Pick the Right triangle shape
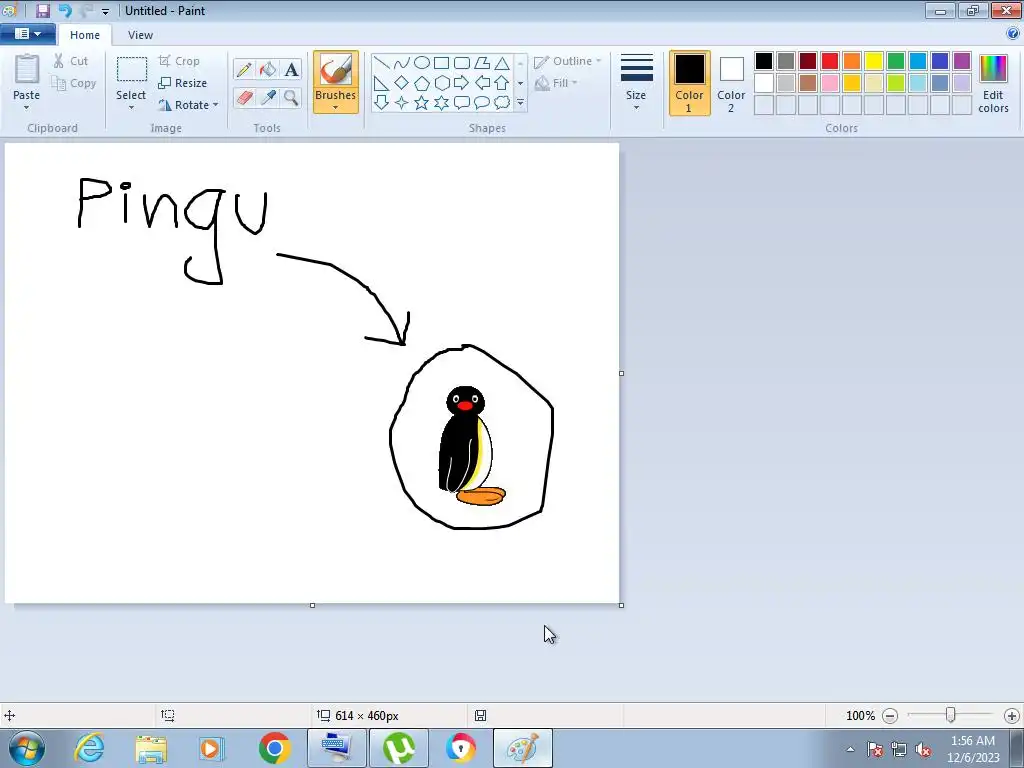1024x768 pixels. pos(382,83)
